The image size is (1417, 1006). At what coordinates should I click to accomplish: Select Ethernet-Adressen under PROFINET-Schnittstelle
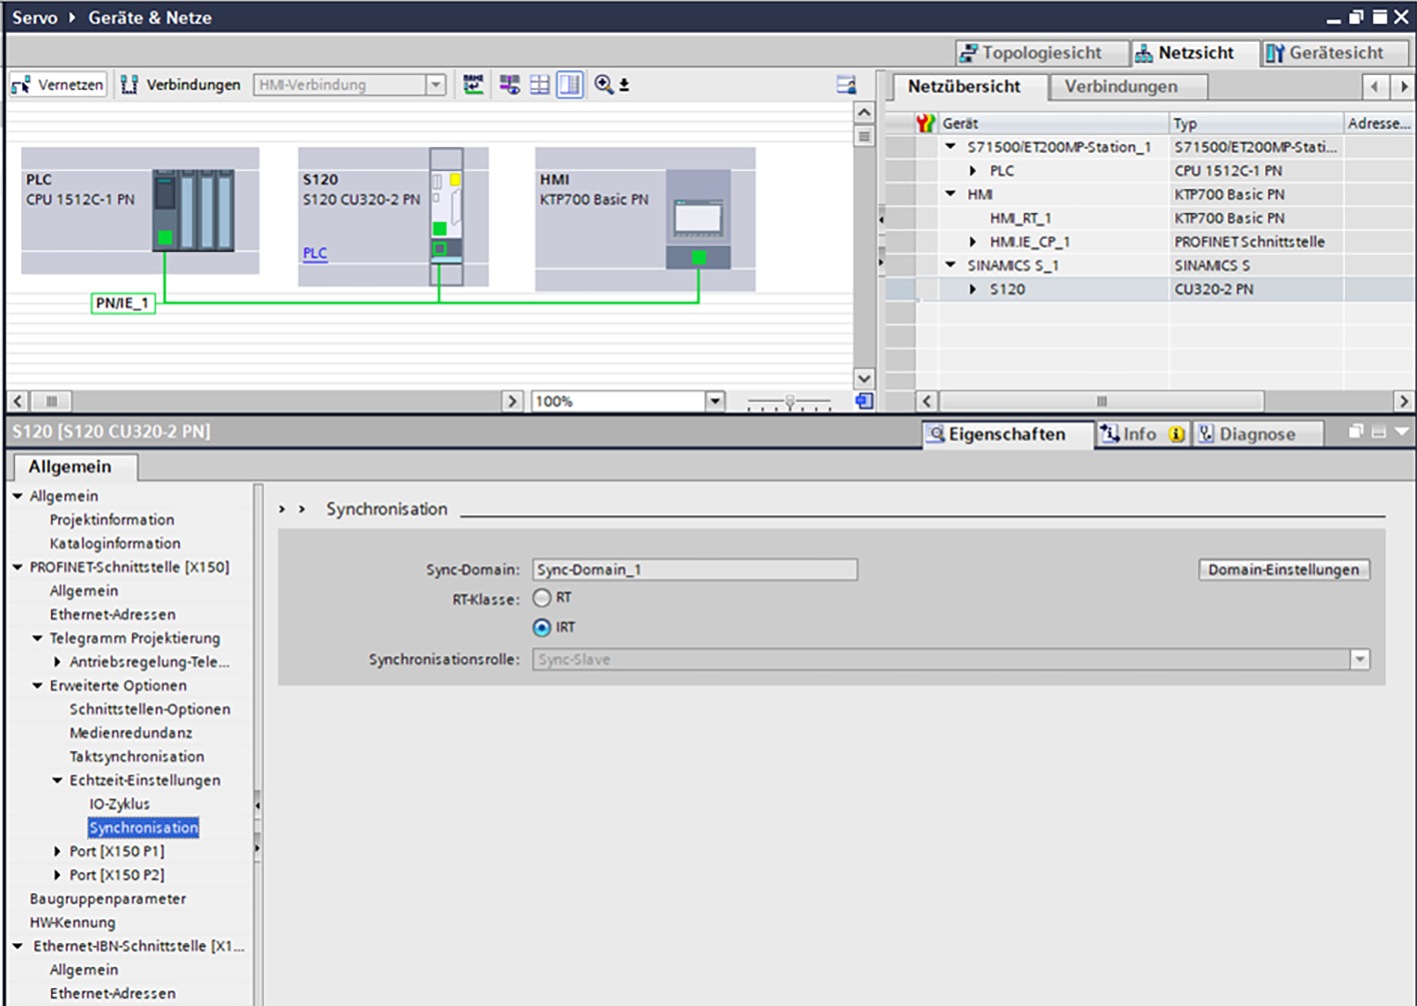(113, 615)
